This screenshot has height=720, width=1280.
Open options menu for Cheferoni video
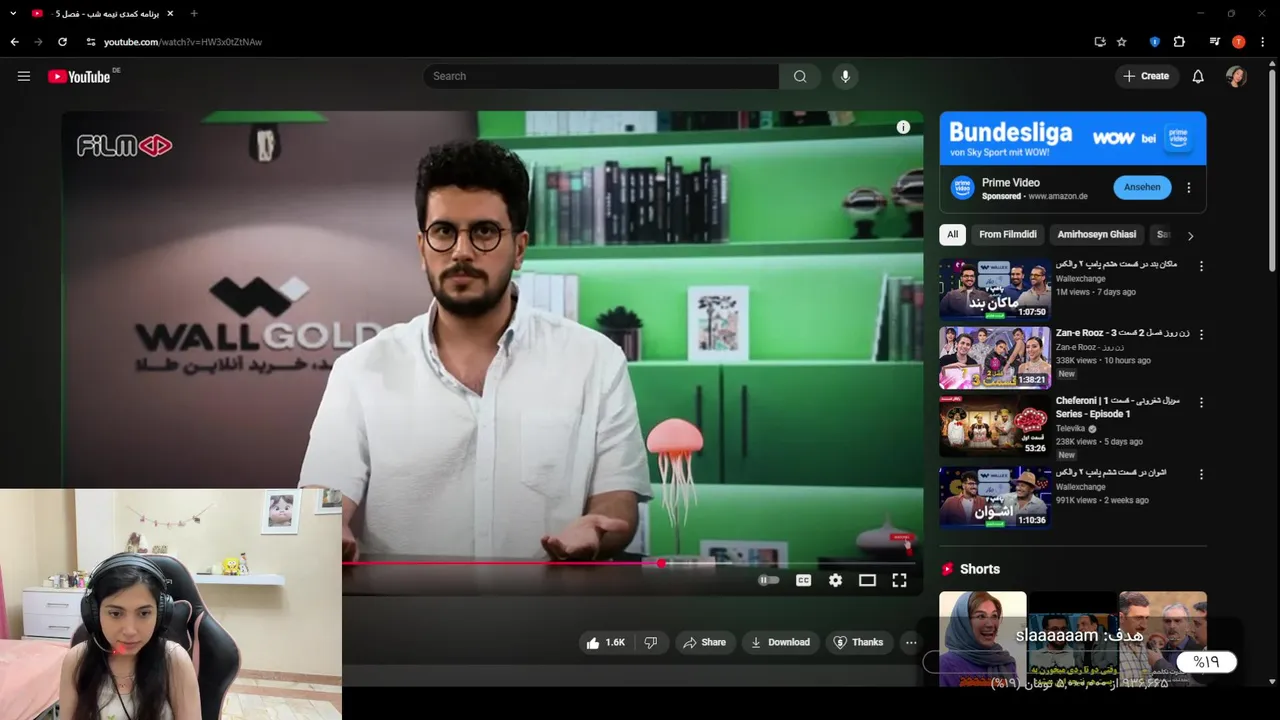pyautogui.click(x=1201, y=402)
